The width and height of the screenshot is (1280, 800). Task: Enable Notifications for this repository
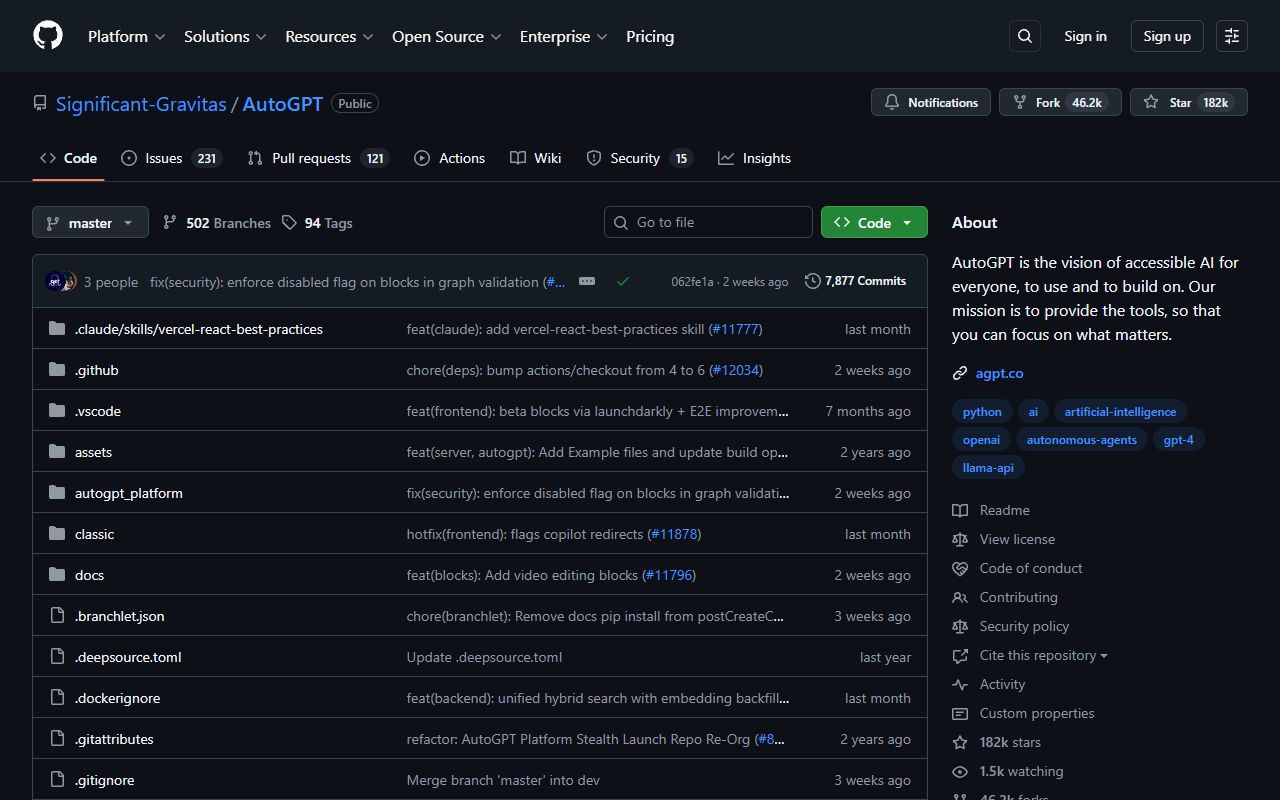[x=930, y=102]
